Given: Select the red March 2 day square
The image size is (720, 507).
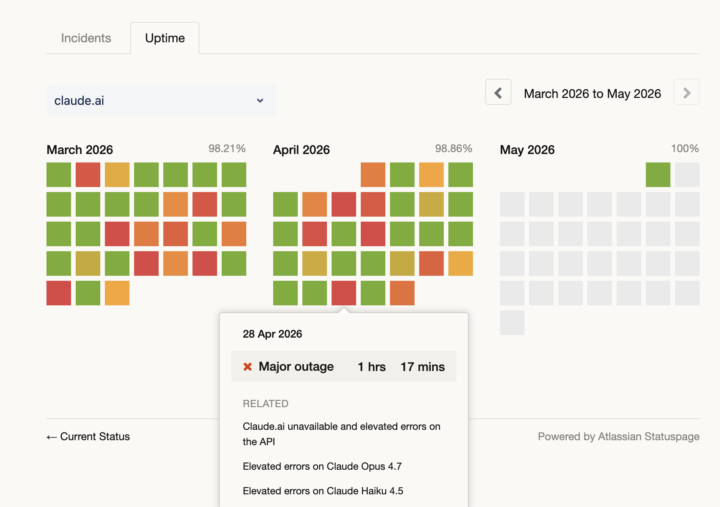Looking at the screenshot, I should (x=88, y=175).
